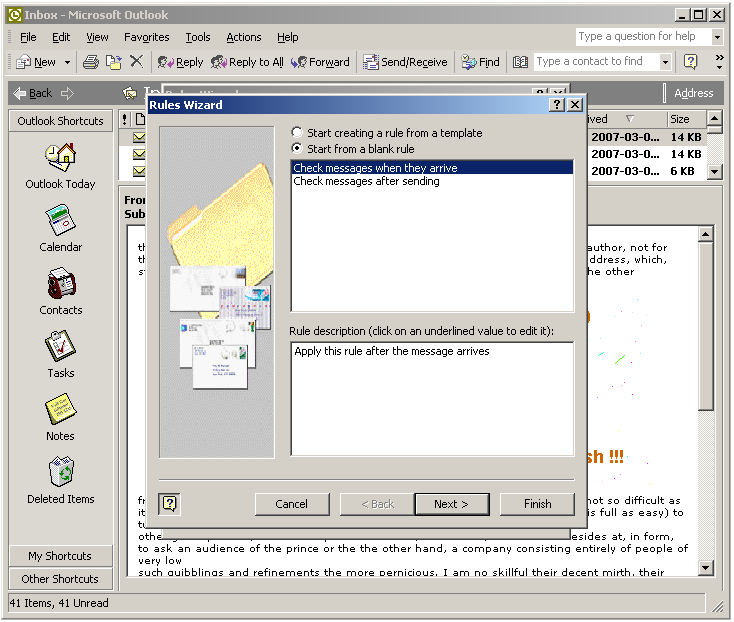
Task: Open the Calendar shortcut
Action: click(x=60, y=228)
